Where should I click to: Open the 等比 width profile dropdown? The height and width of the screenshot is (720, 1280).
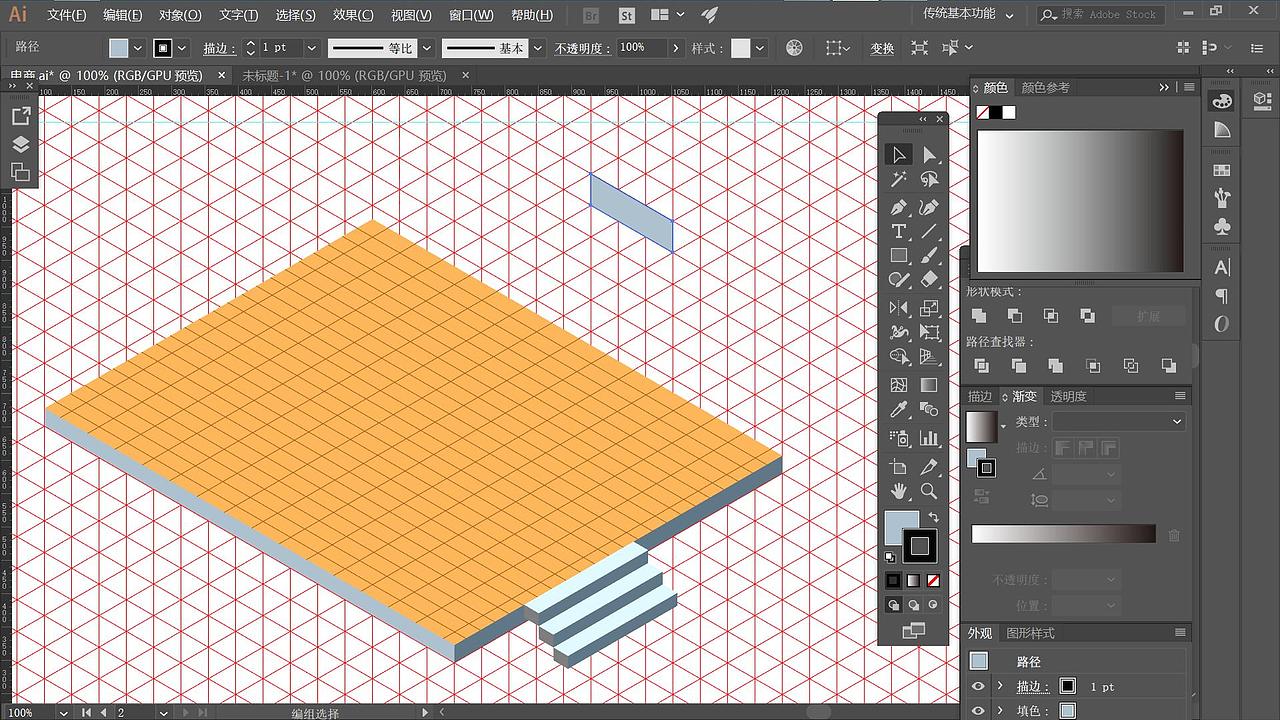(427, 48)
